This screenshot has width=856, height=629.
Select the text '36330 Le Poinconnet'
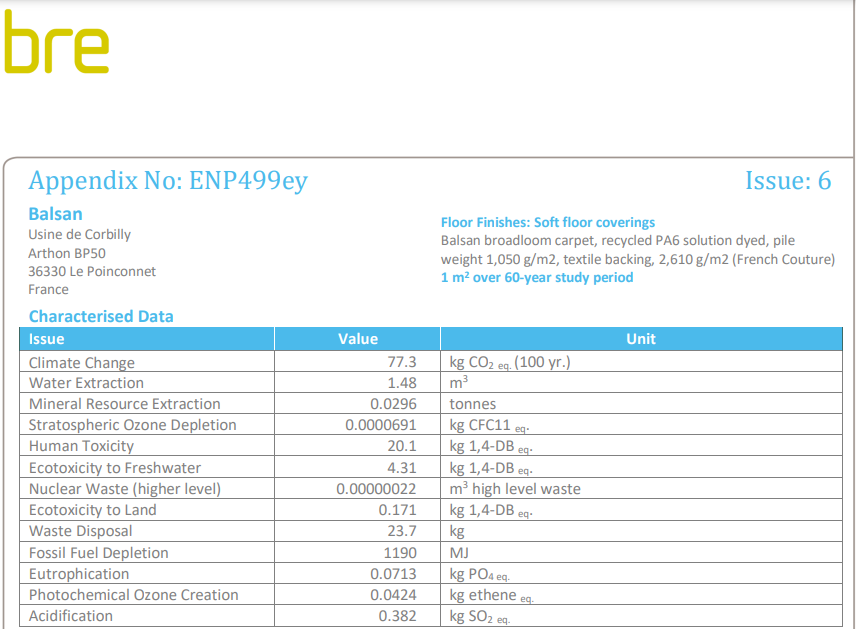[92, 271]
